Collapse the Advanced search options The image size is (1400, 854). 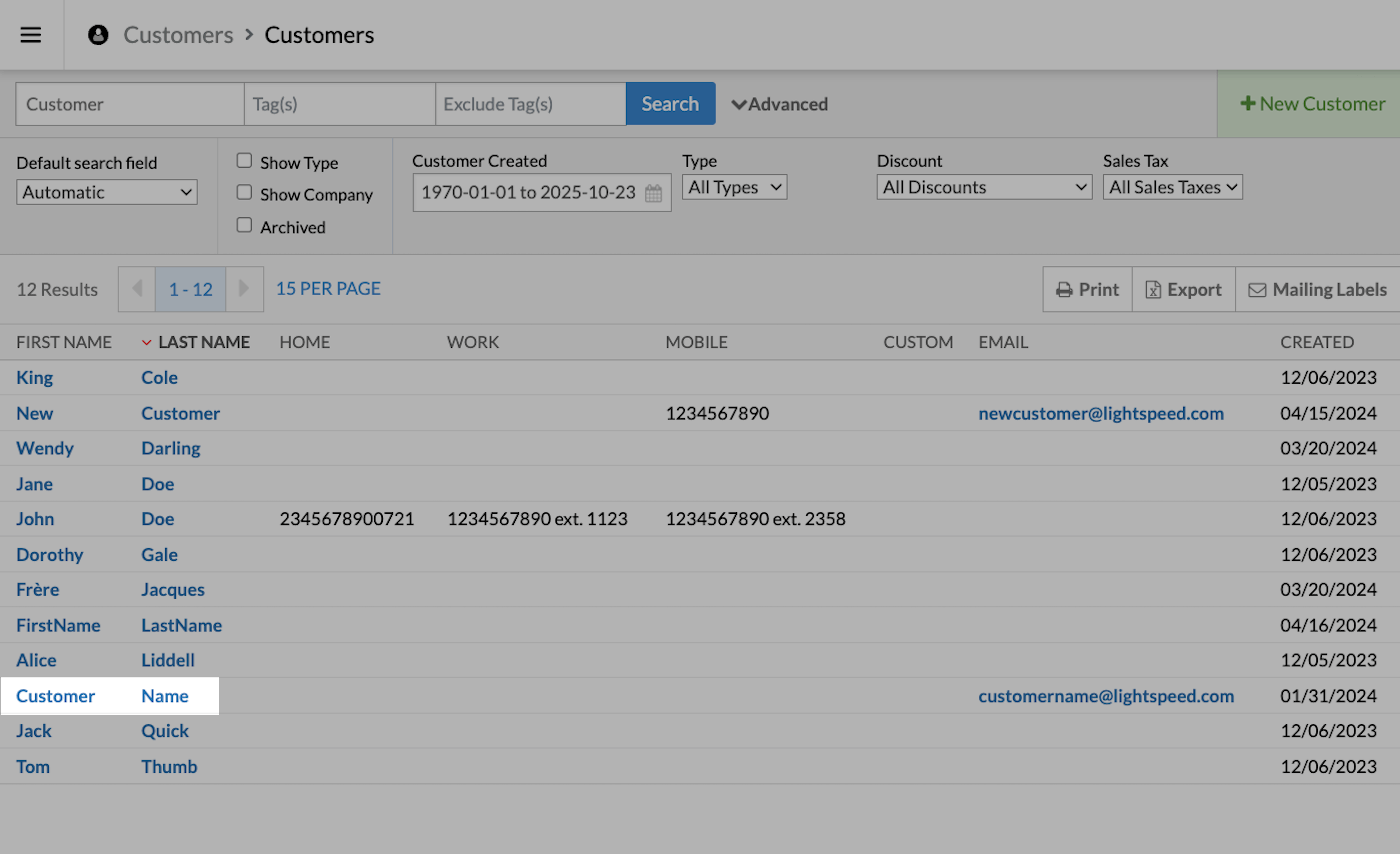pos(780,104)
